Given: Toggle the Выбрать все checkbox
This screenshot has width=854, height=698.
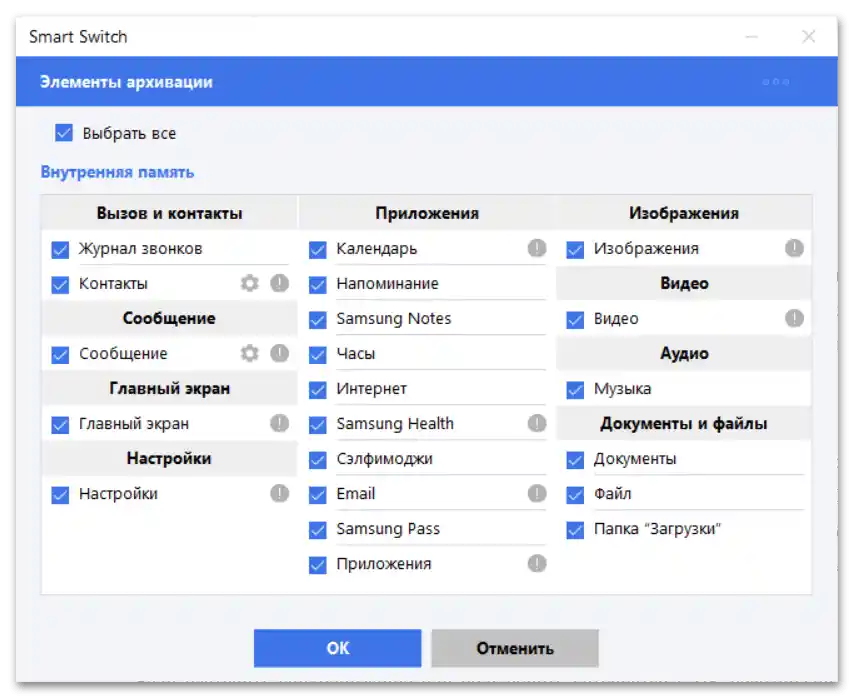Looking at the screenshot, I should point(64,133).
